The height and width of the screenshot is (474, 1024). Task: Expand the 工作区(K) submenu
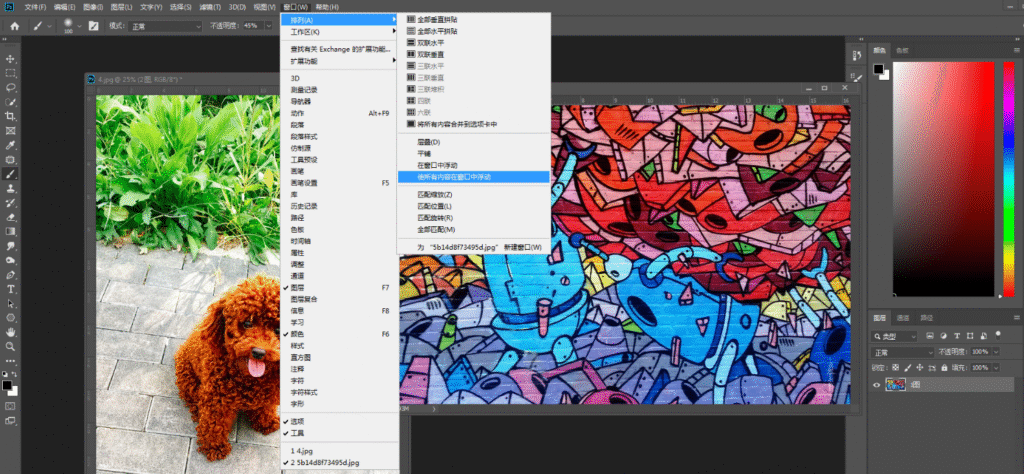(x=340, y=31)
